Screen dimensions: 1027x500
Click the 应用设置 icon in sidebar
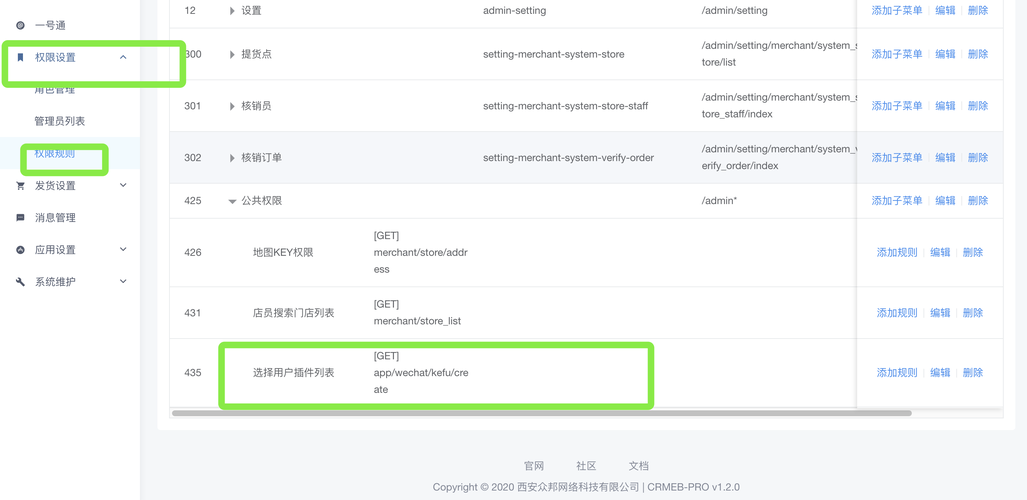tap(20, 250)
